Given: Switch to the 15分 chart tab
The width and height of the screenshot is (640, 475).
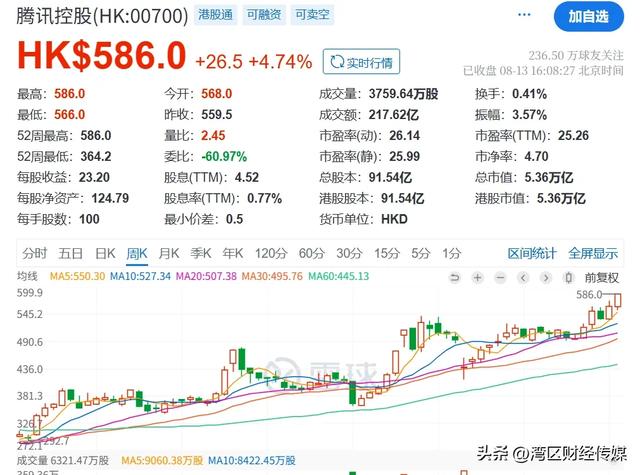Looking at the screenshot, I should [x=387, y=253].
